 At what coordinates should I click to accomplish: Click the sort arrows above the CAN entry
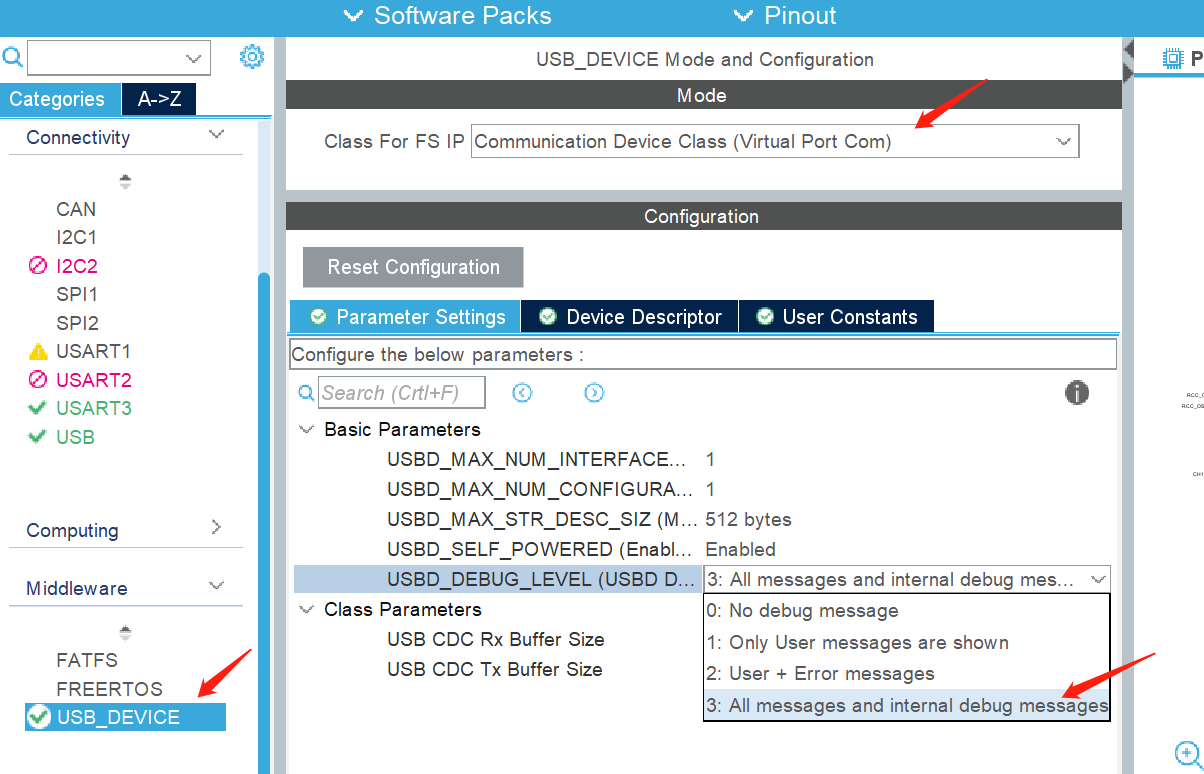click(x=125, y=181)
